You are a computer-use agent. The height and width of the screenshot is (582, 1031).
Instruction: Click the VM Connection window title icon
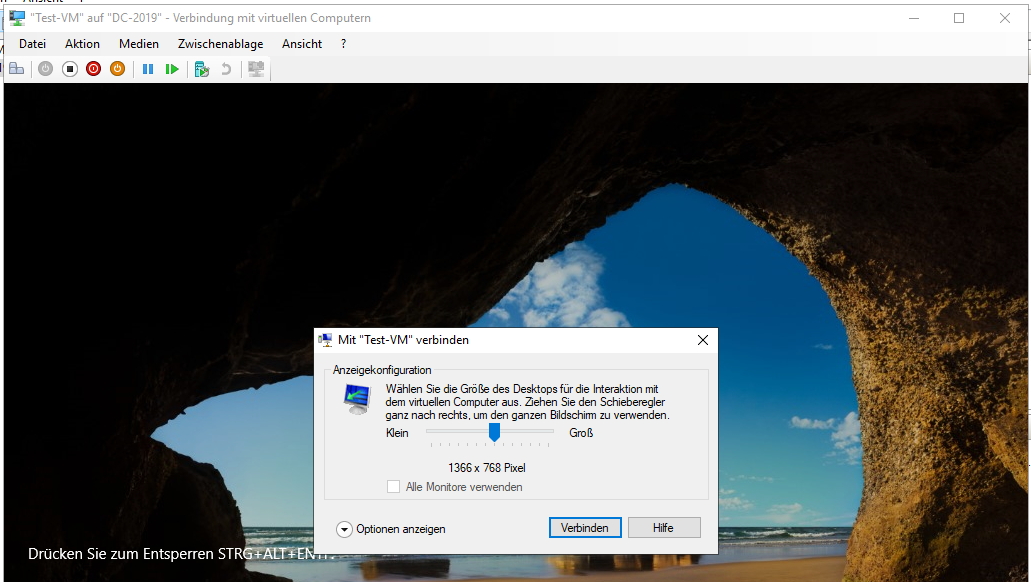[17, 18]
